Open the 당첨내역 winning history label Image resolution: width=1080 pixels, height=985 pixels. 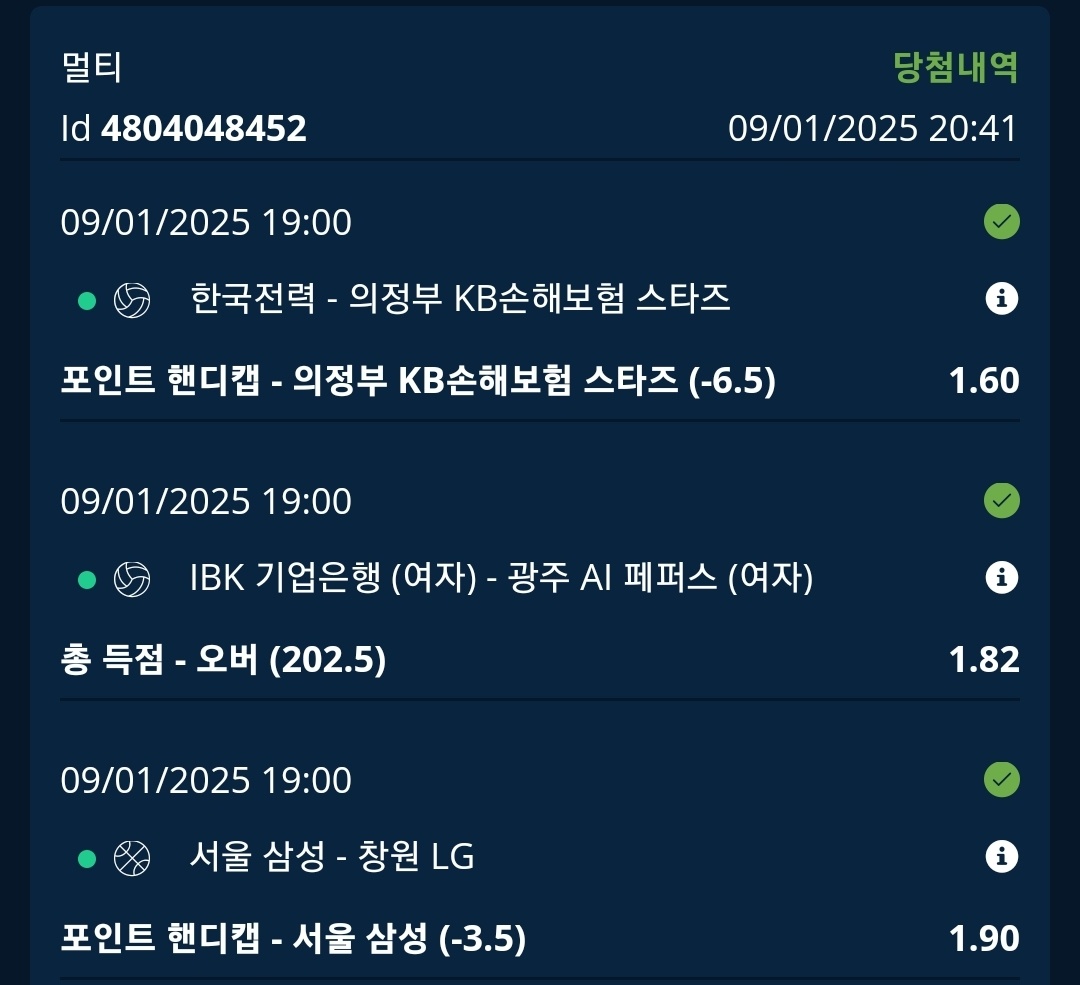coord(955,68)
